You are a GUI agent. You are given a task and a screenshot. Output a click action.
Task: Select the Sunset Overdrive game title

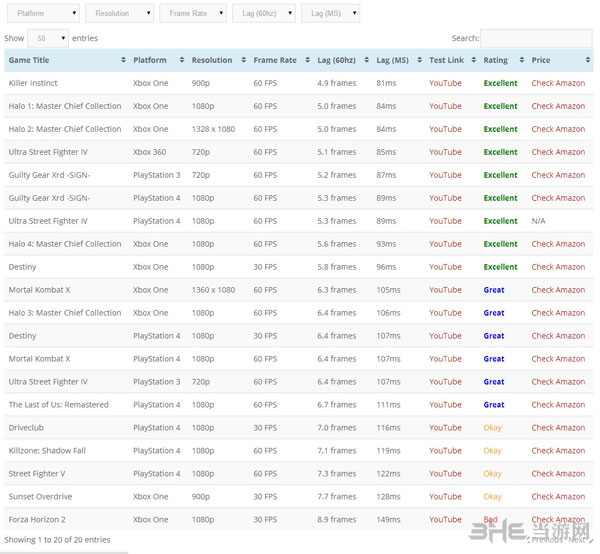[40, 496]
